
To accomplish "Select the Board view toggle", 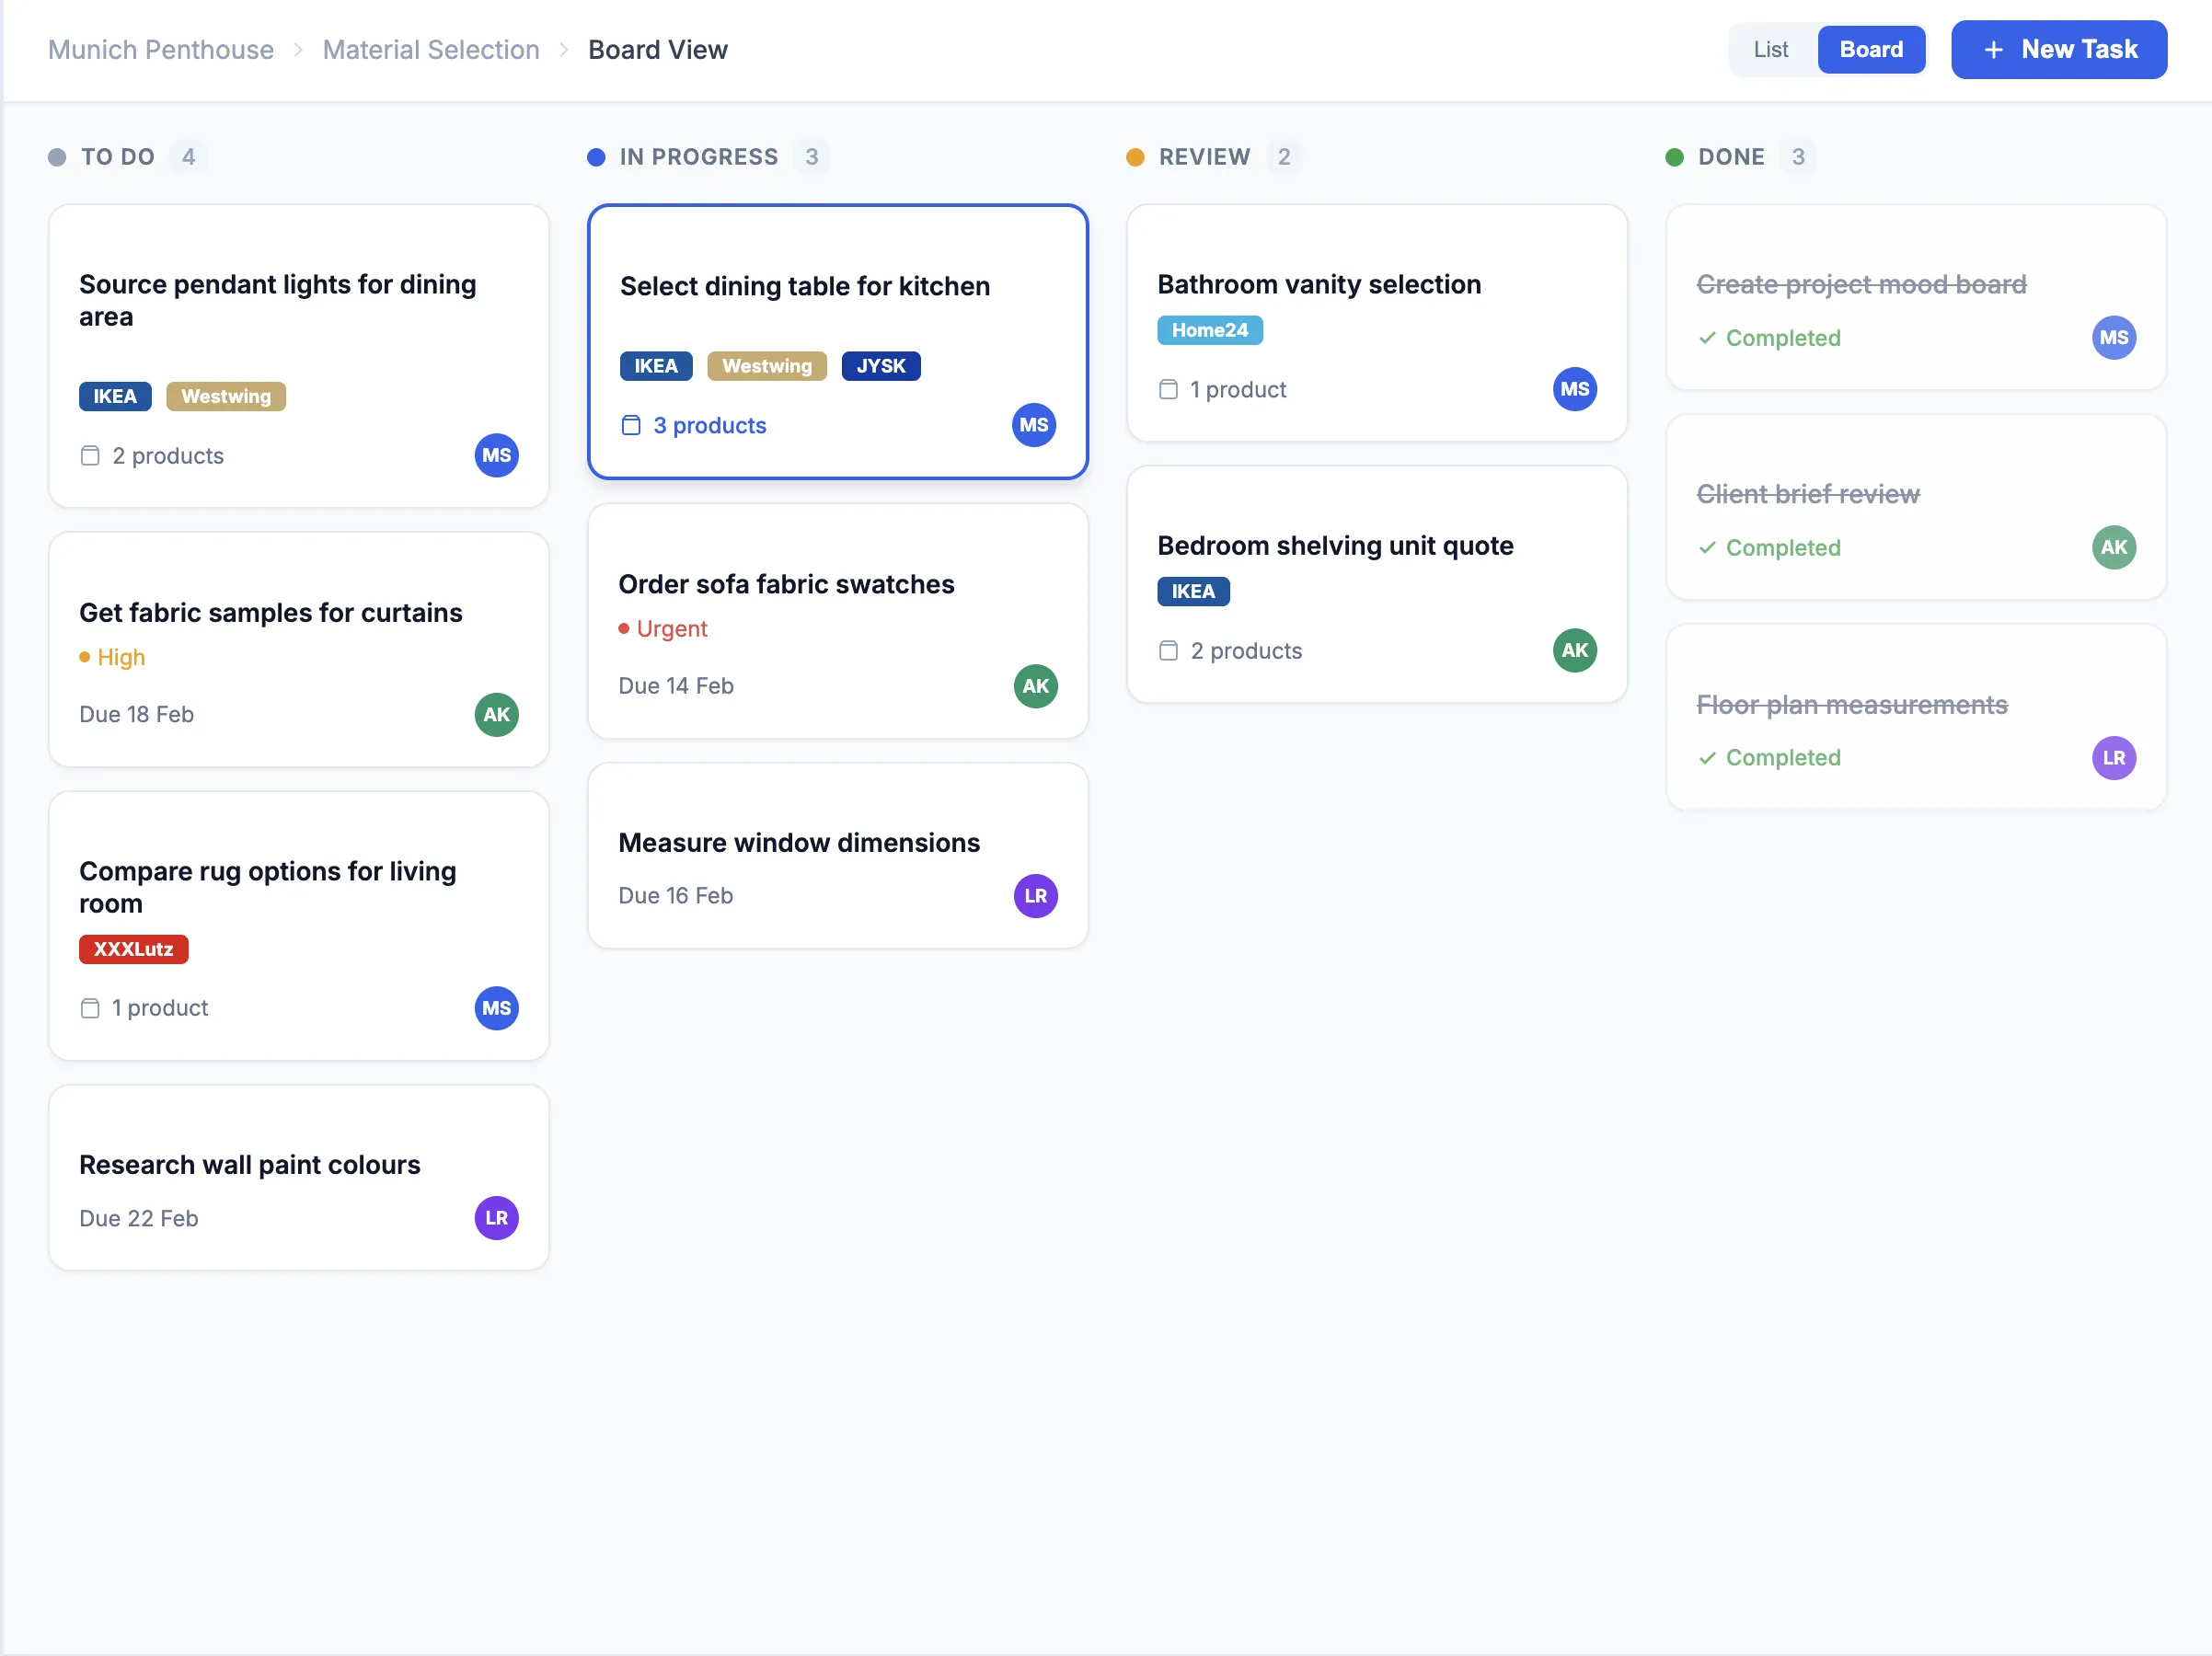I will pos(1870,50).
